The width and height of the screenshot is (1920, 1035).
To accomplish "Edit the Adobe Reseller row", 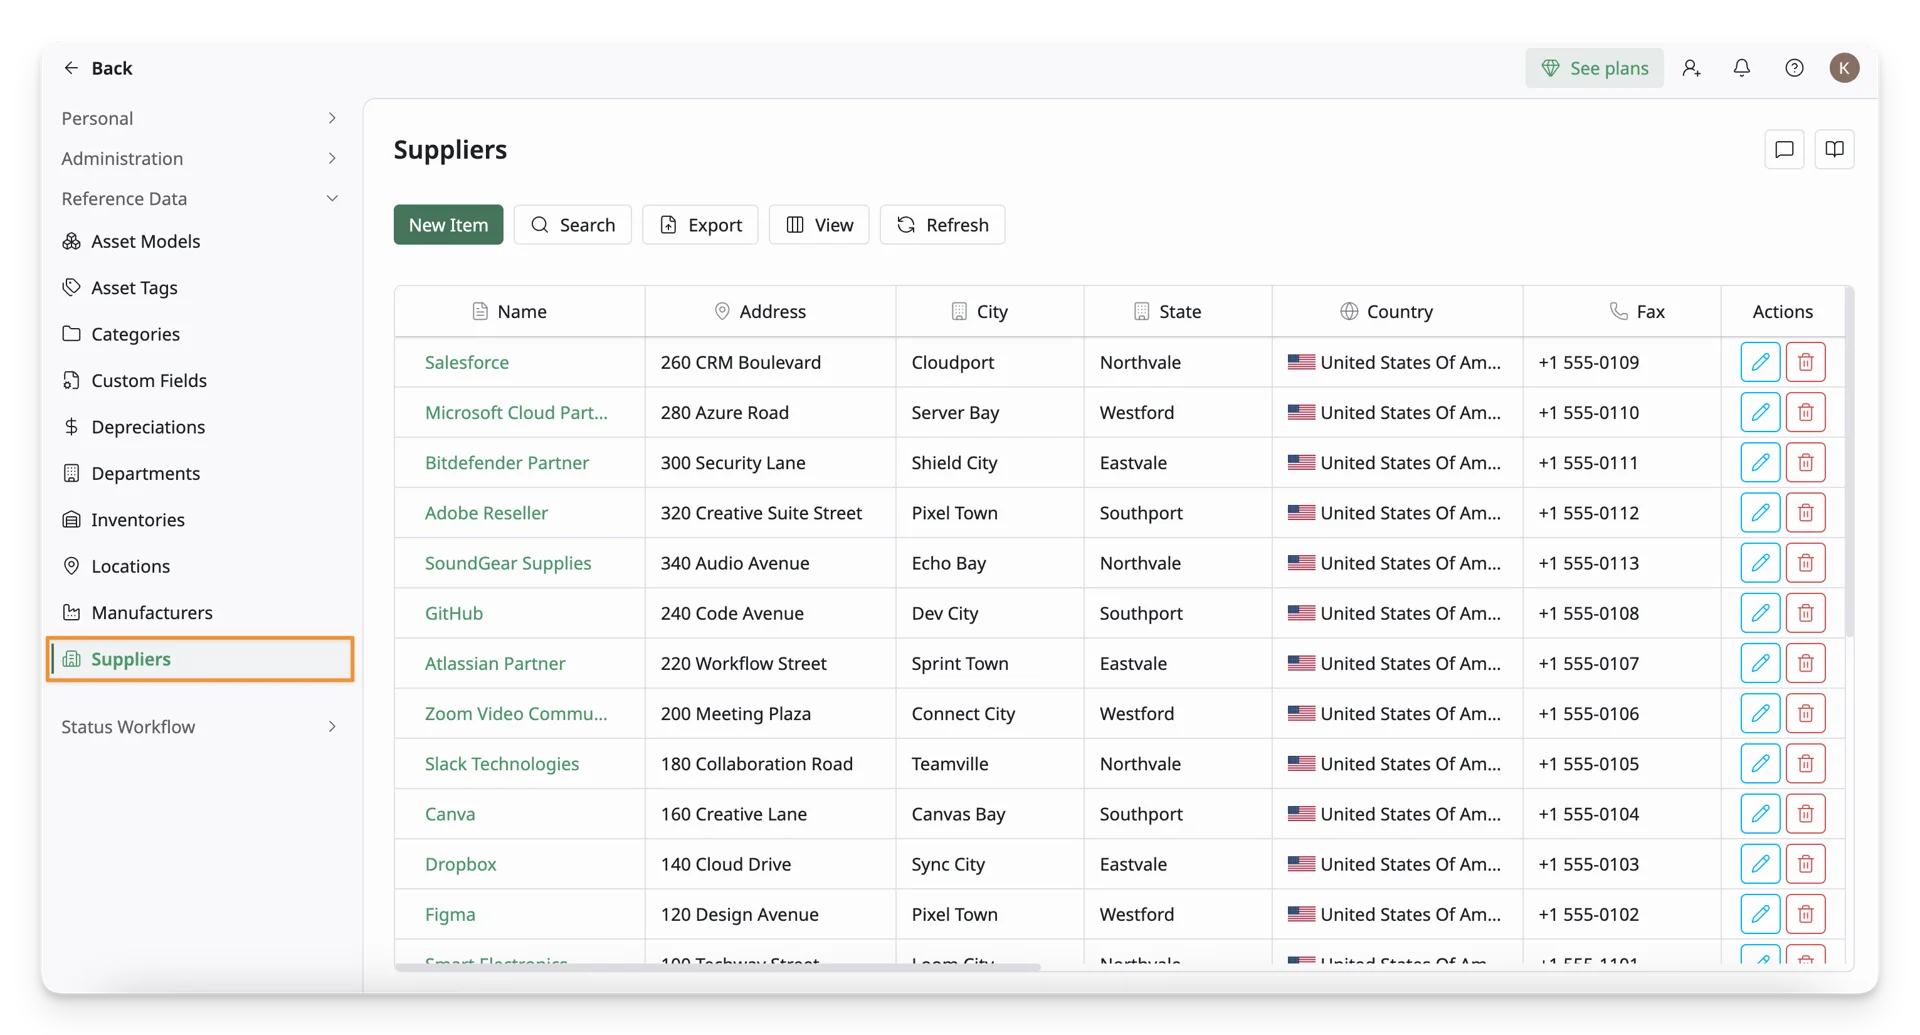I will click(1760, 512).
